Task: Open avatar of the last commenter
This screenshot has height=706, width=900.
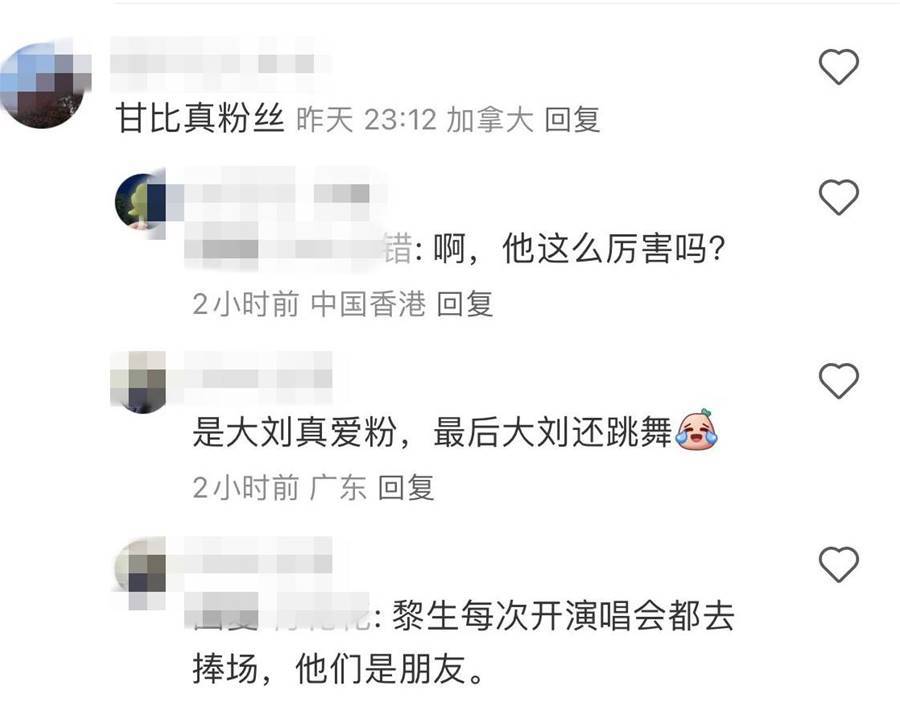Action: click(141, 568)
